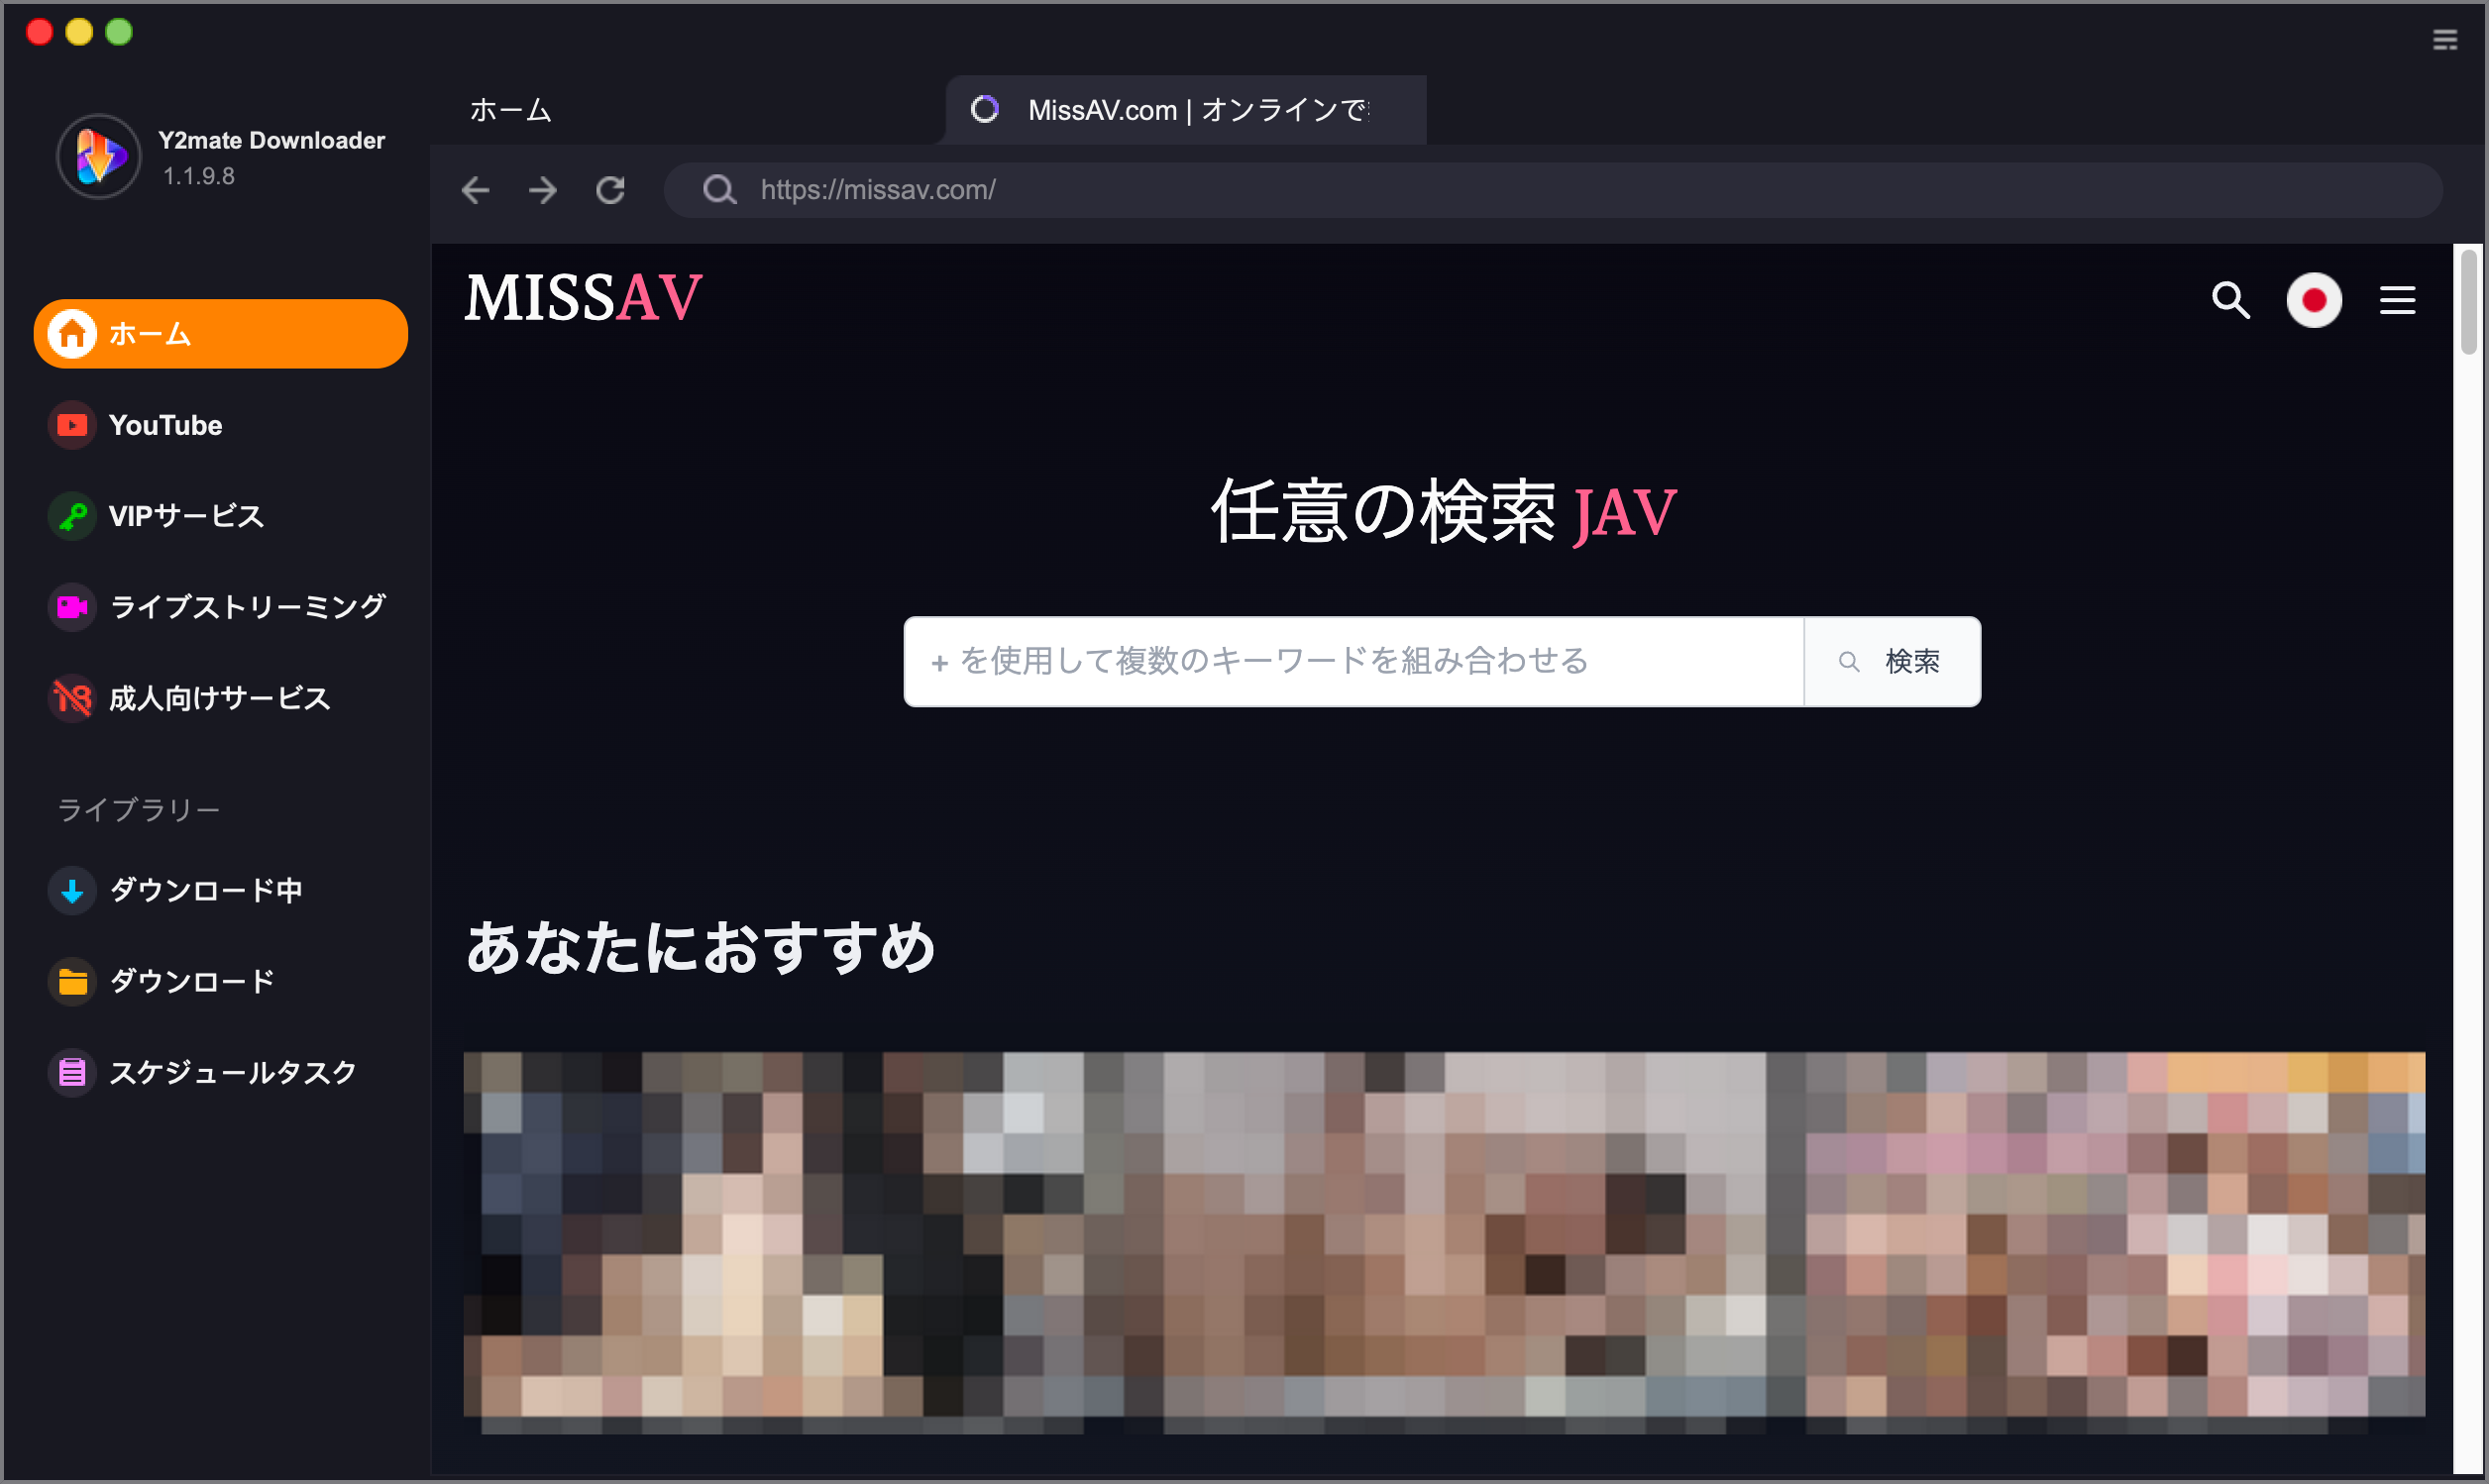Viewport: 2489px width, 1484px height.
Task: Click the loading spinner in the MissAV tab
Action: pyautogui.click(x=985, y=109)
